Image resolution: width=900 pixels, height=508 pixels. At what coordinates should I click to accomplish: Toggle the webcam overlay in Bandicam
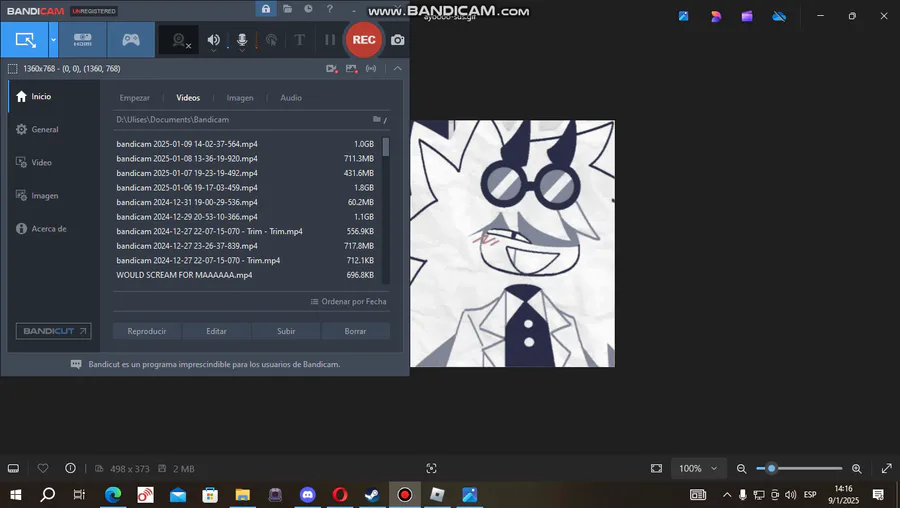pos(179,40)
